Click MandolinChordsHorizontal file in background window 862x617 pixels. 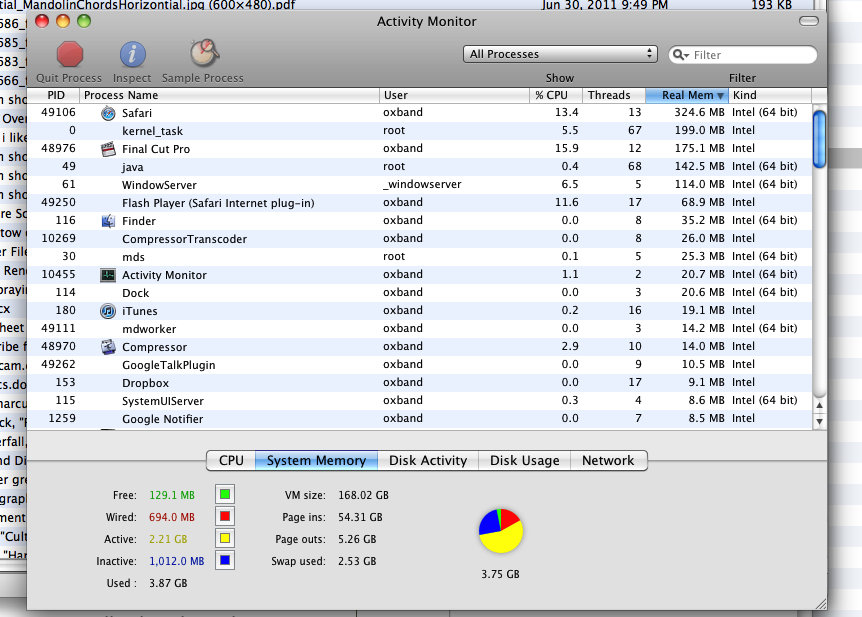[x=147, y=5]
